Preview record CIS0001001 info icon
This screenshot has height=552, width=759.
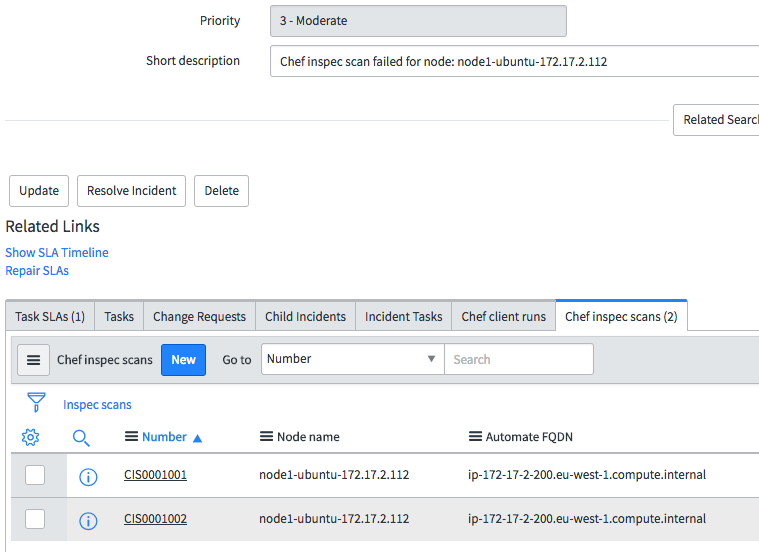pyautogui.click(x=88, y=477)
